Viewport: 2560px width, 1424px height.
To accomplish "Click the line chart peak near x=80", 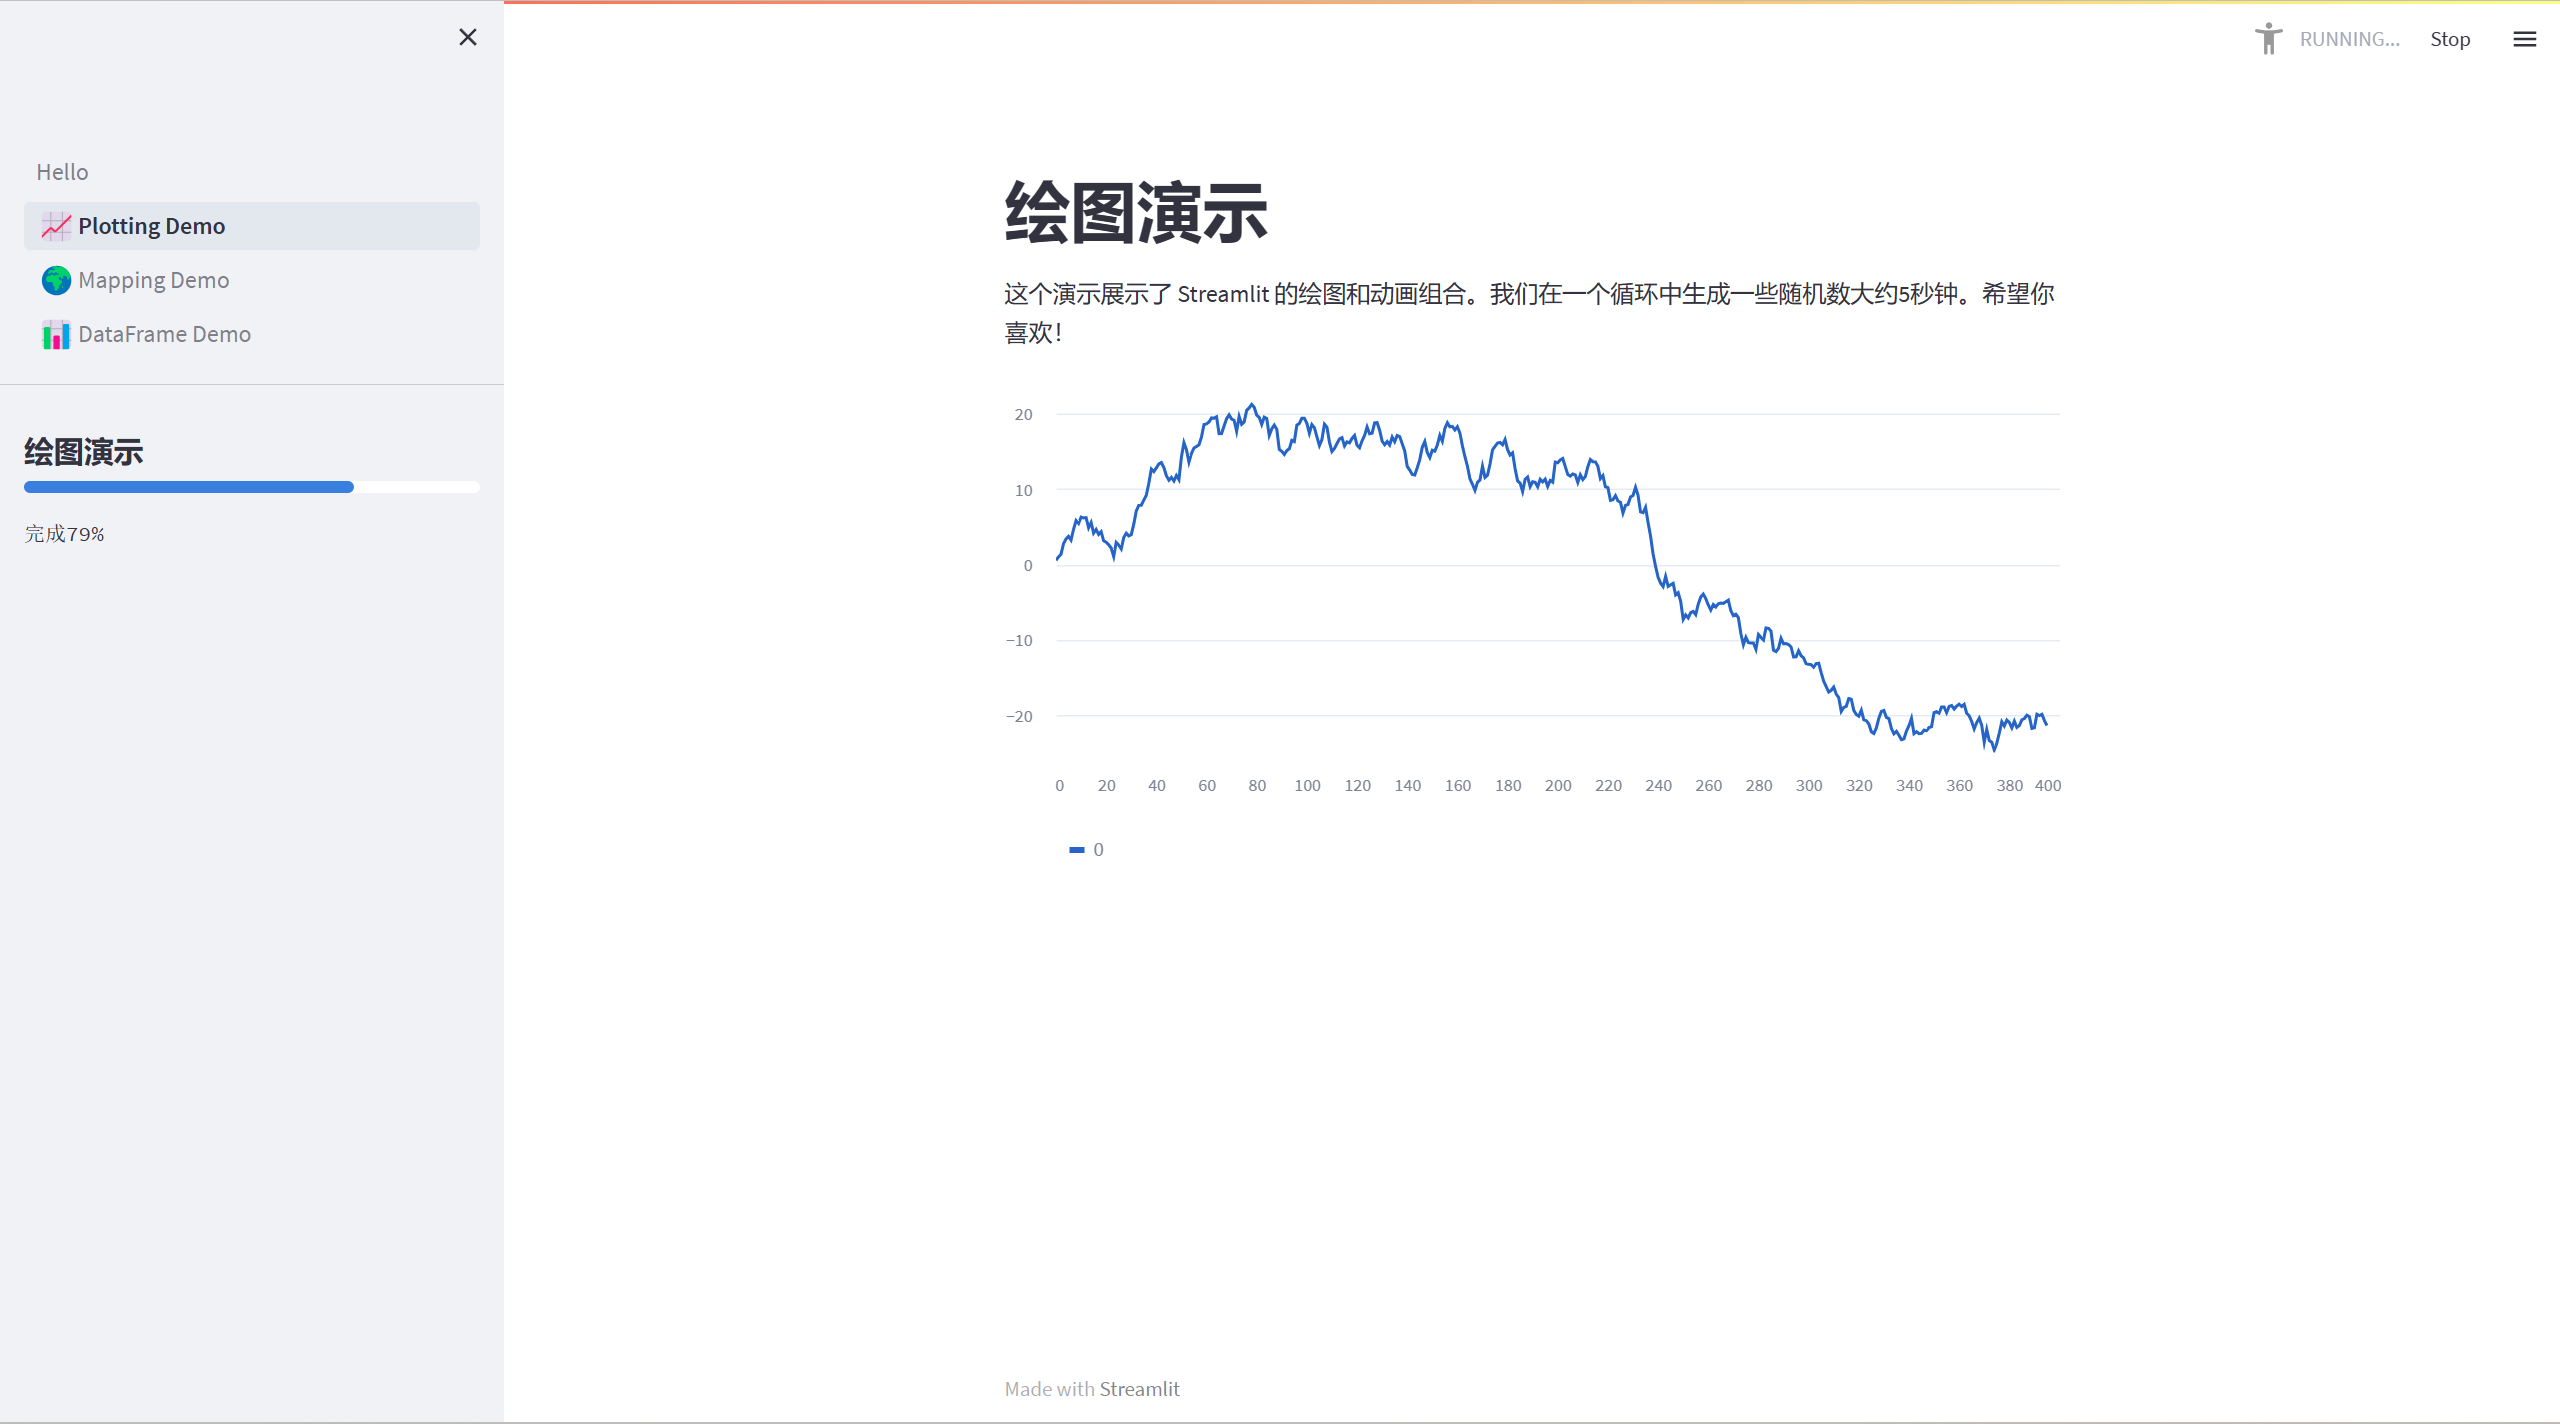I will coord(1251,406).
